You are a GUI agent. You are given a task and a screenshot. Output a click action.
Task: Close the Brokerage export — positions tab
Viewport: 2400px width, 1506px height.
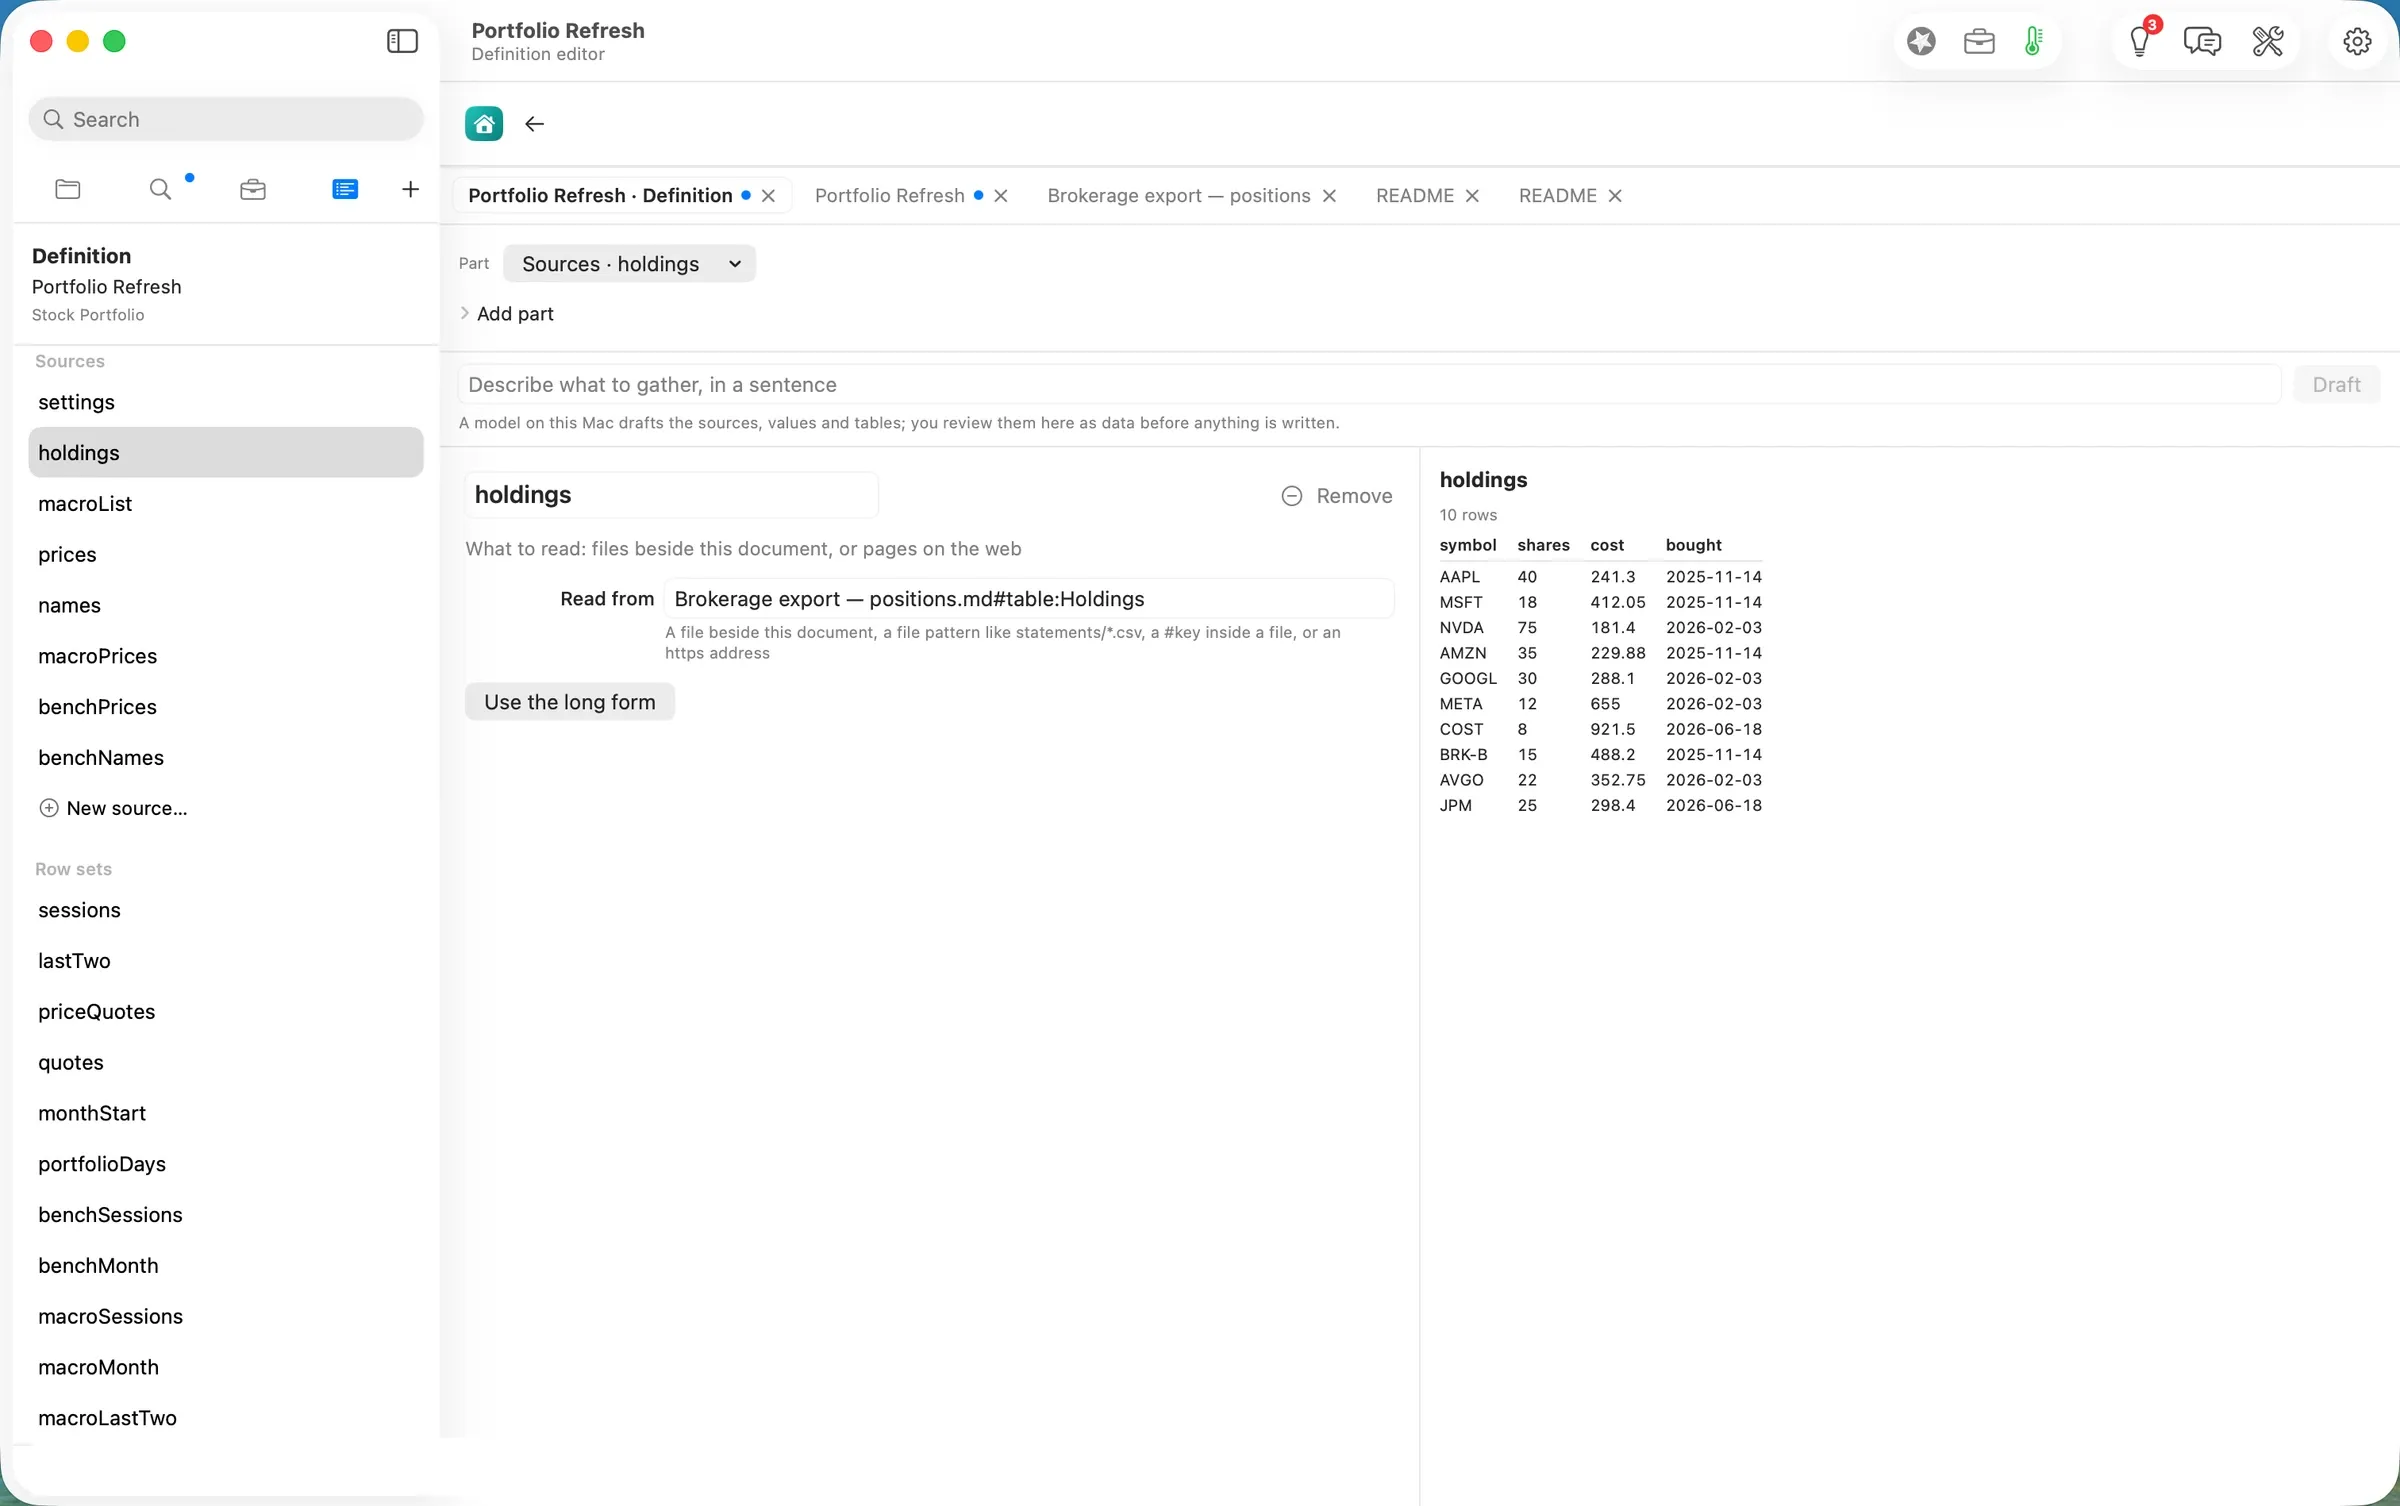click(1329, 196)
